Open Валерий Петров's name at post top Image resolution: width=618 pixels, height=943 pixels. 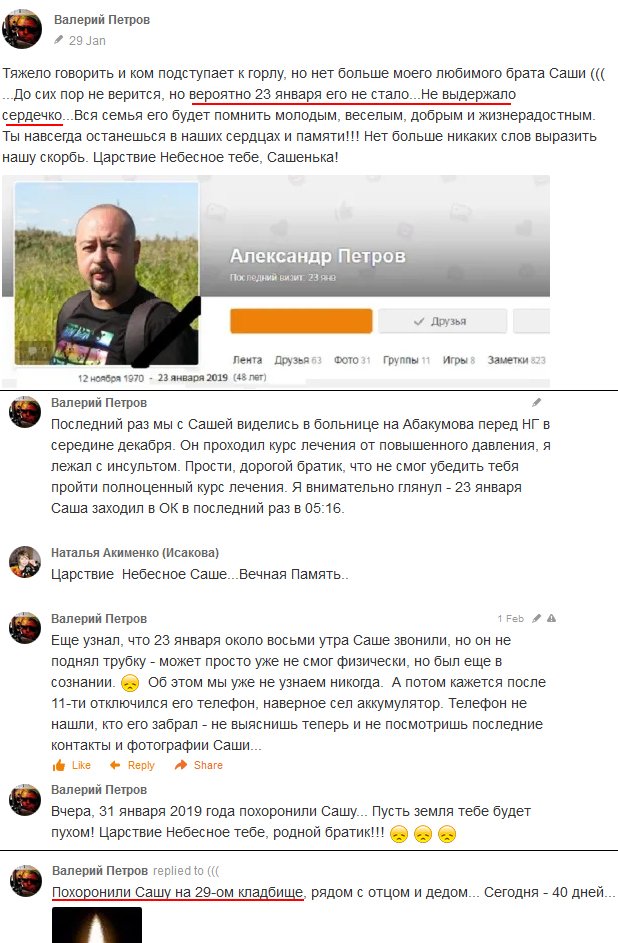pos(102,19)
